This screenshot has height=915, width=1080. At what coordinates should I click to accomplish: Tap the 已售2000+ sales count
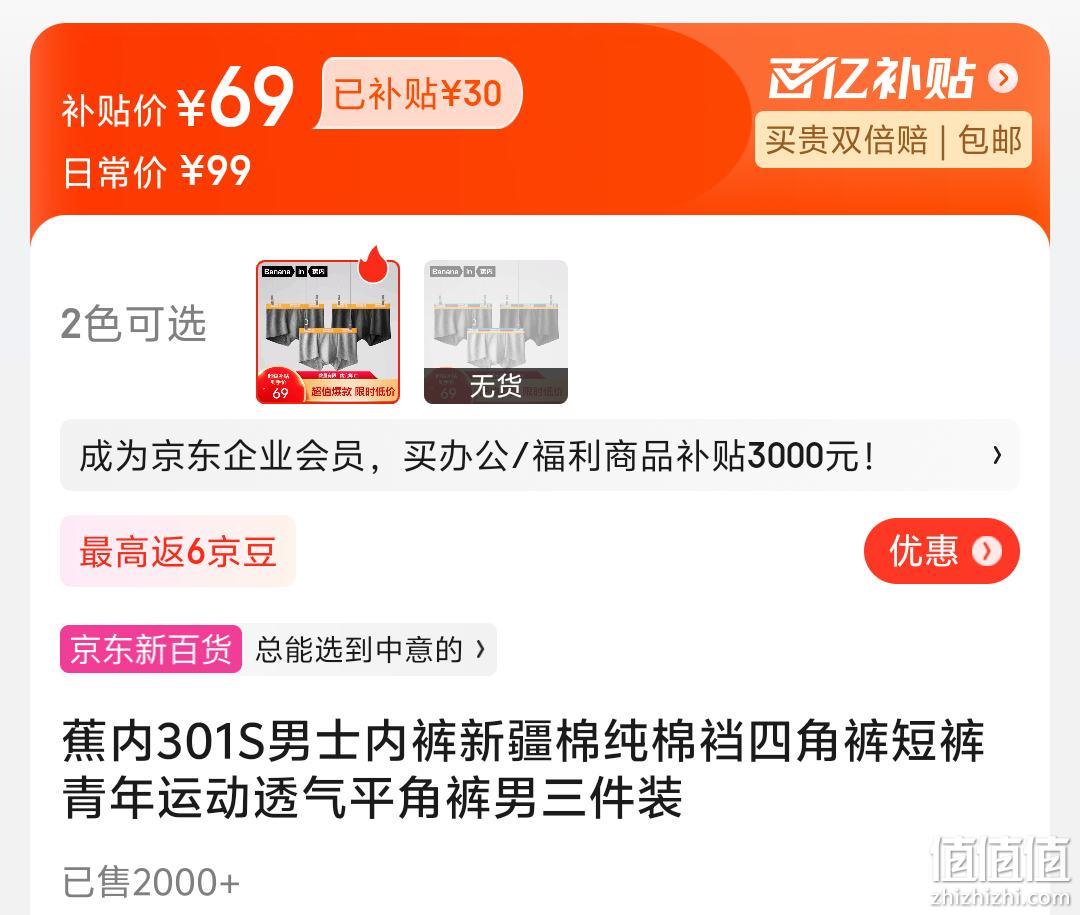click(151, 882)
